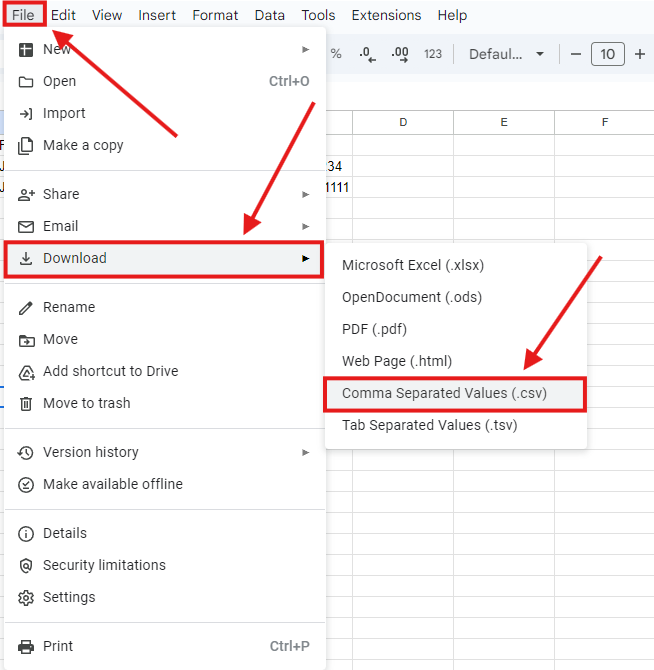Decrease font size with minus button

[x=575, y=54]
